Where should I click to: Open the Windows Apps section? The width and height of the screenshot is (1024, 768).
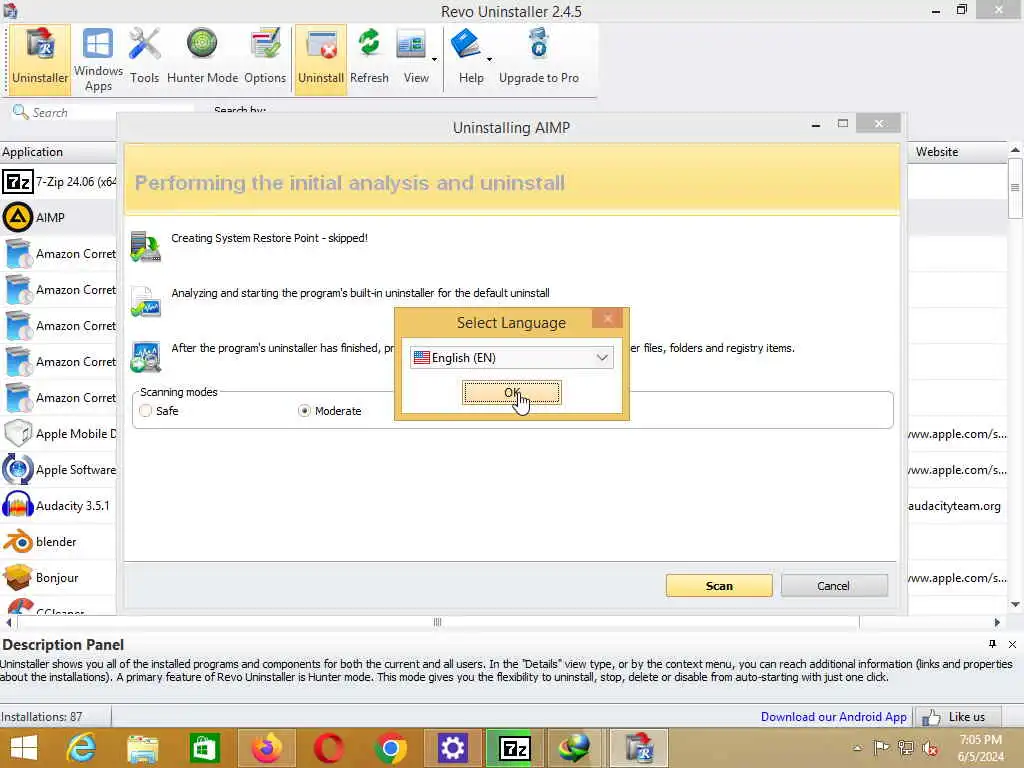point(98,59)
